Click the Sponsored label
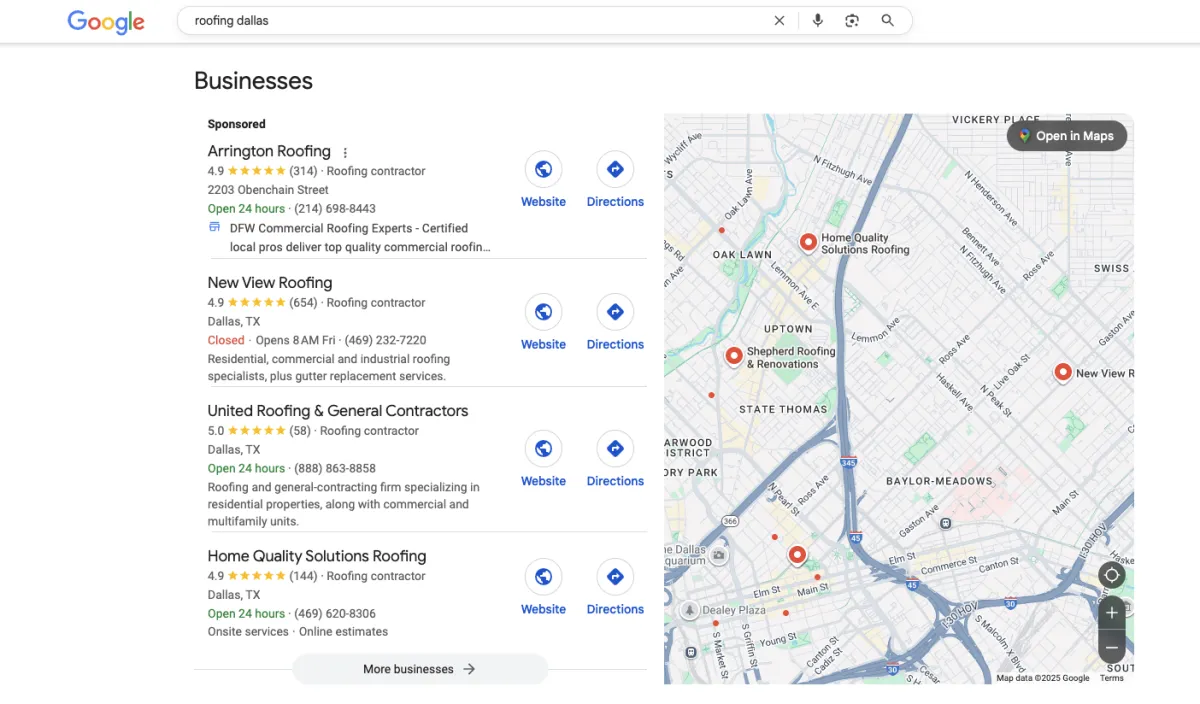The height and width of the screenshot is (704, 1200). [237, 124]
